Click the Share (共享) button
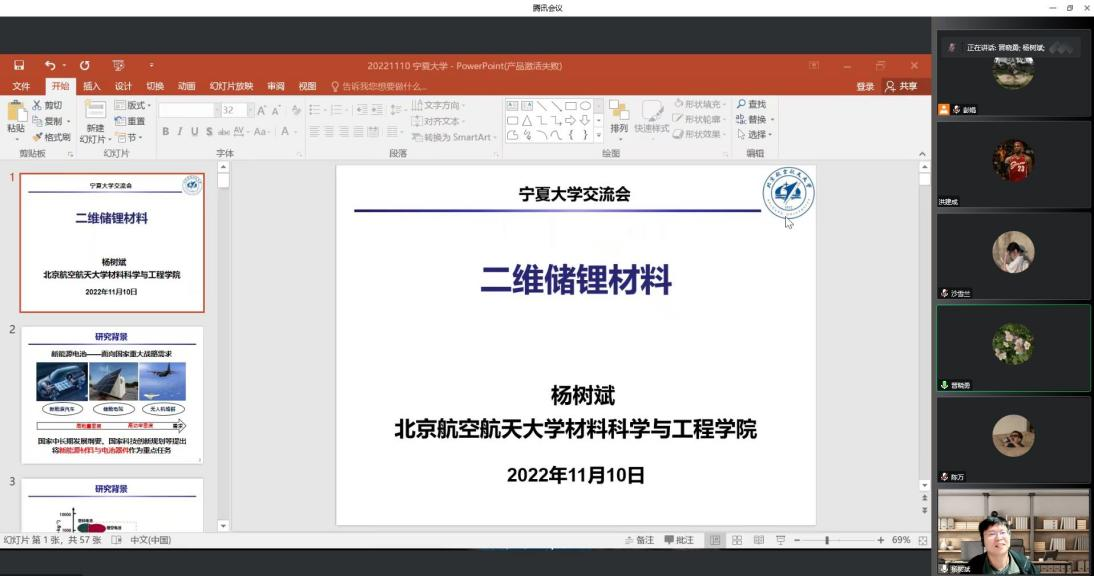This screenshot has height=576, width=1094. [x=901, y=86]
